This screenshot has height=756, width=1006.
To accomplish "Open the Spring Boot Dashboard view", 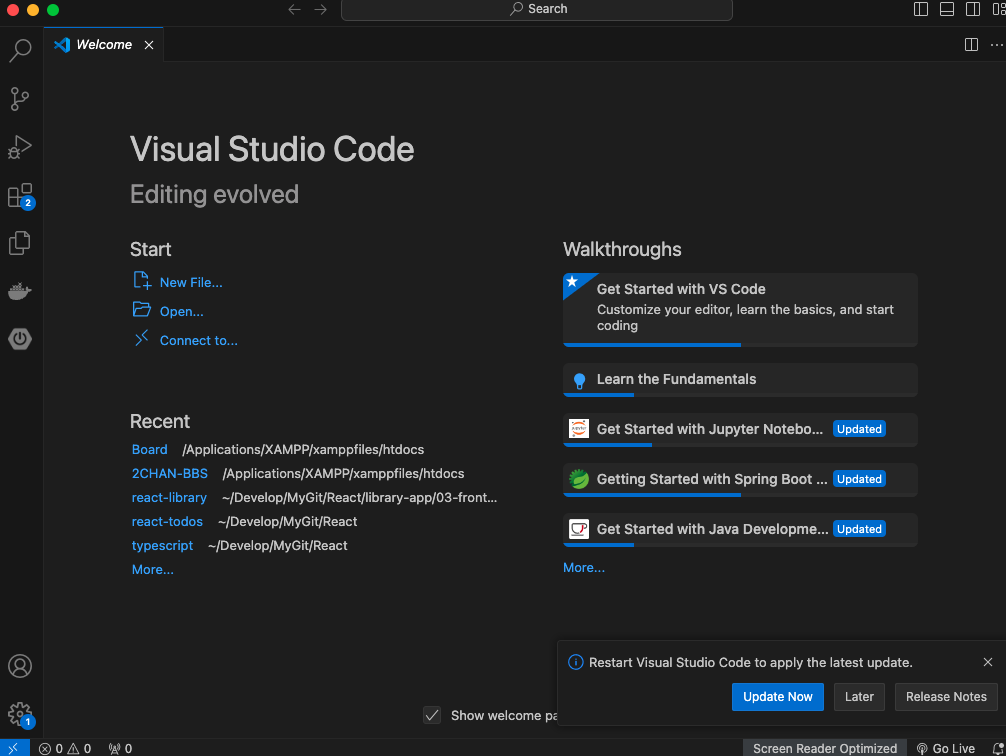I will [20, 339].
